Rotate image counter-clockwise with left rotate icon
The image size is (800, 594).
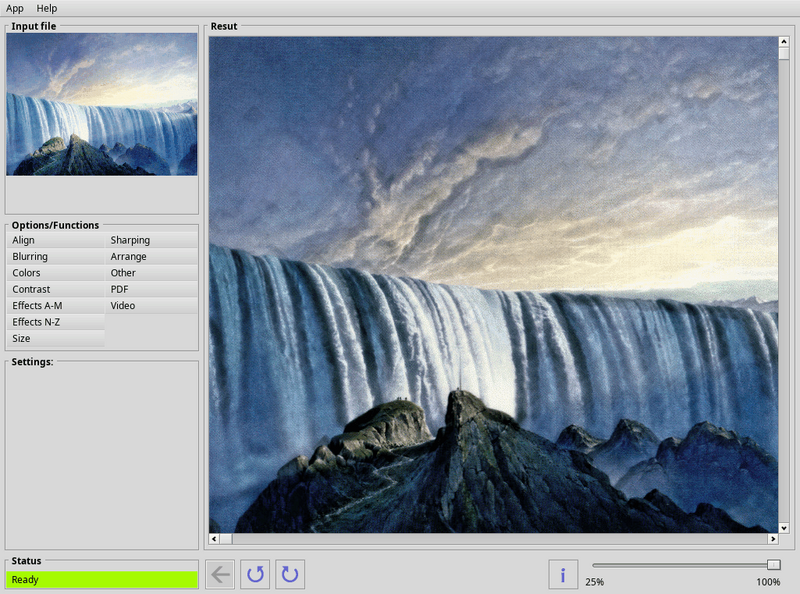click(255, 575)
